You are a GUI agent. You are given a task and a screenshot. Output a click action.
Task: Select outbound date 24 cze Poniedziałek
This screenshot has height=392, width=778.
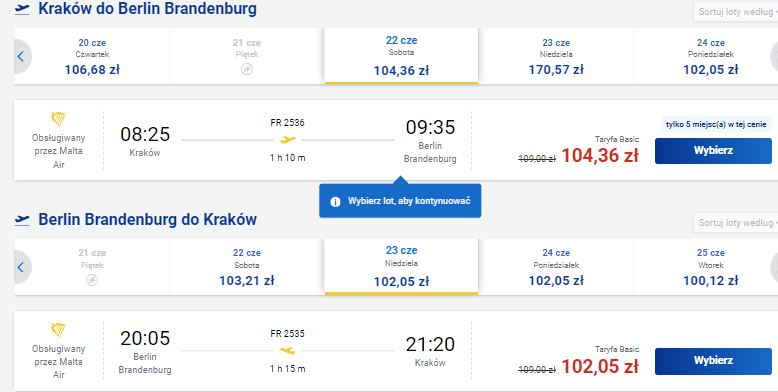click(x=710, y=56)
